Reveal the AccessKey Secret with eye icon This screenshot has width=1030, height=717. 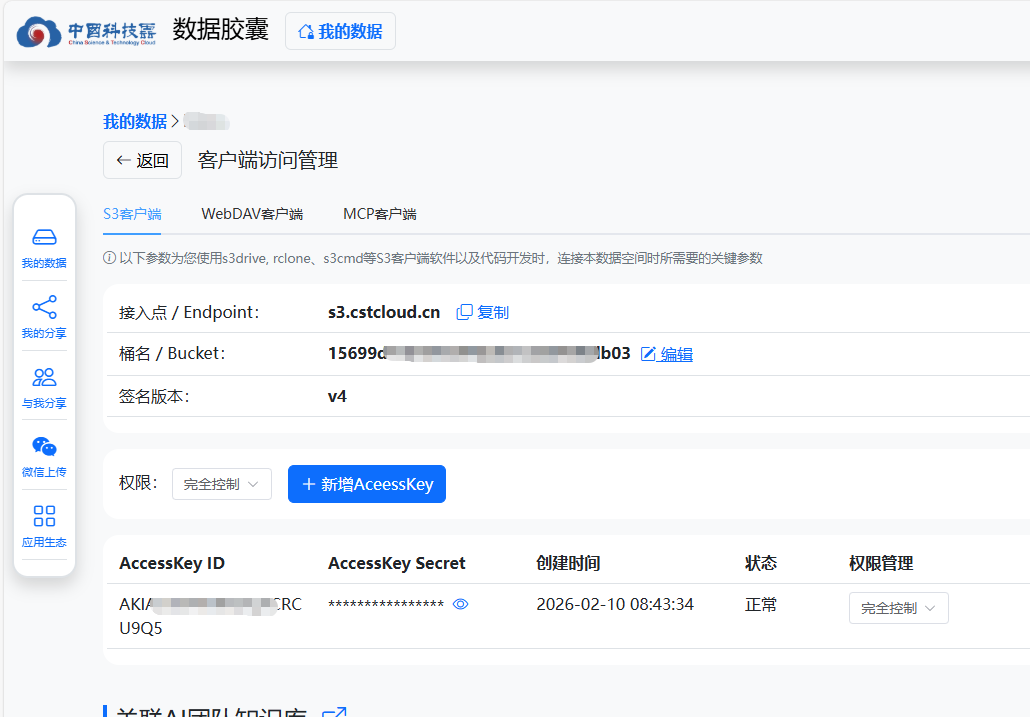[x=460, y=605]
